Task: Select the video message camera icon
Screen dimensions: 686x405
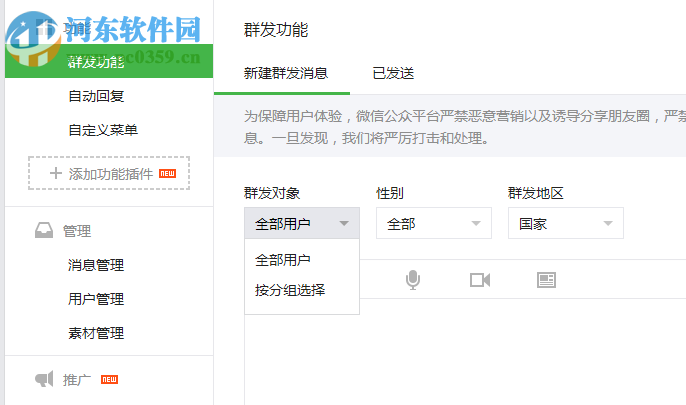Action: click(480, 280)
